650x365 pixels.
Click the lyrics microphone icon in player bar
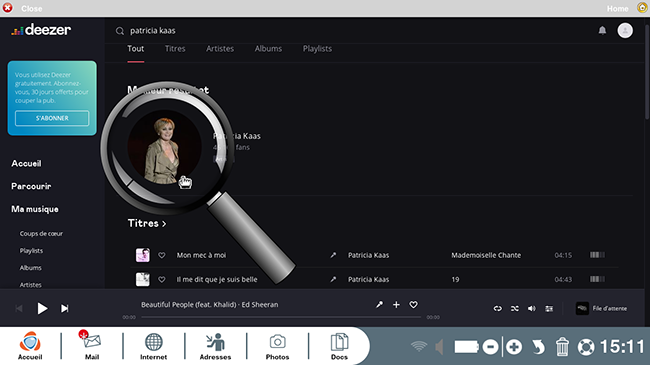379,304
